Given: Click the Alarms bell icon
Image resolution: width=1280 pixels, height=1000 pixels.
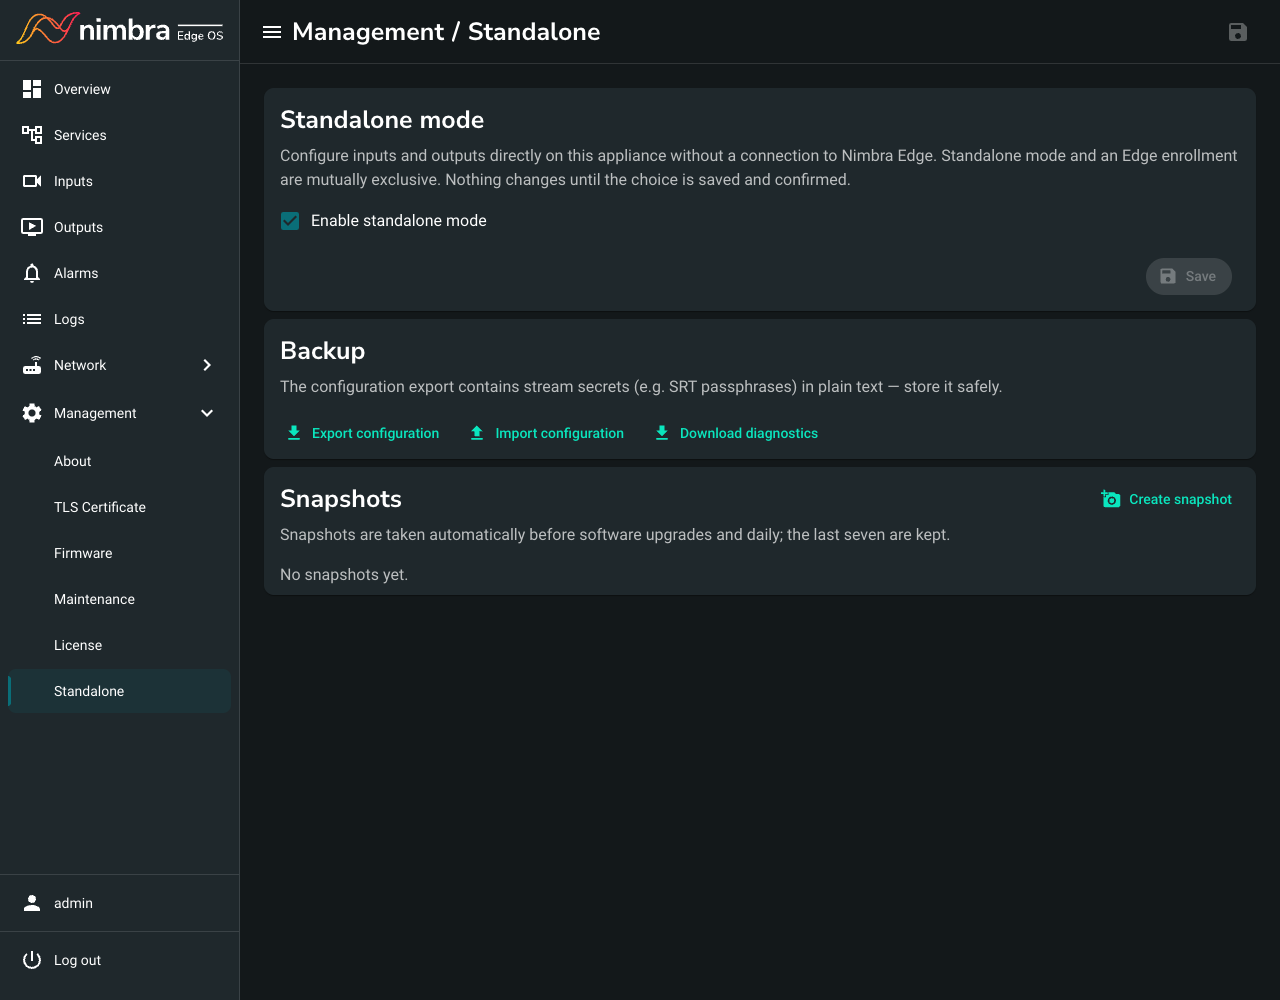Looking at the screenshot, I should (x=32, y=273).
